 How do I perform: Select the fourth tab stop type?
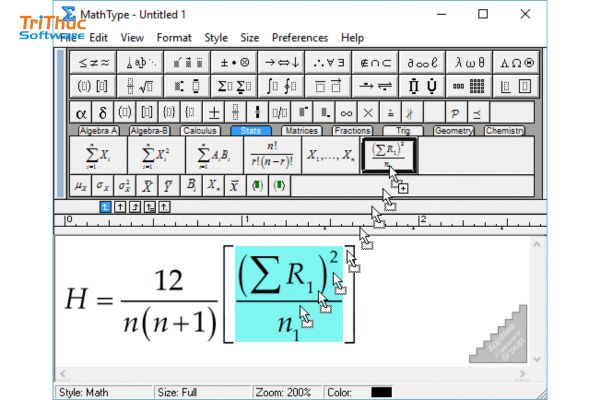[x=150, y=207]
